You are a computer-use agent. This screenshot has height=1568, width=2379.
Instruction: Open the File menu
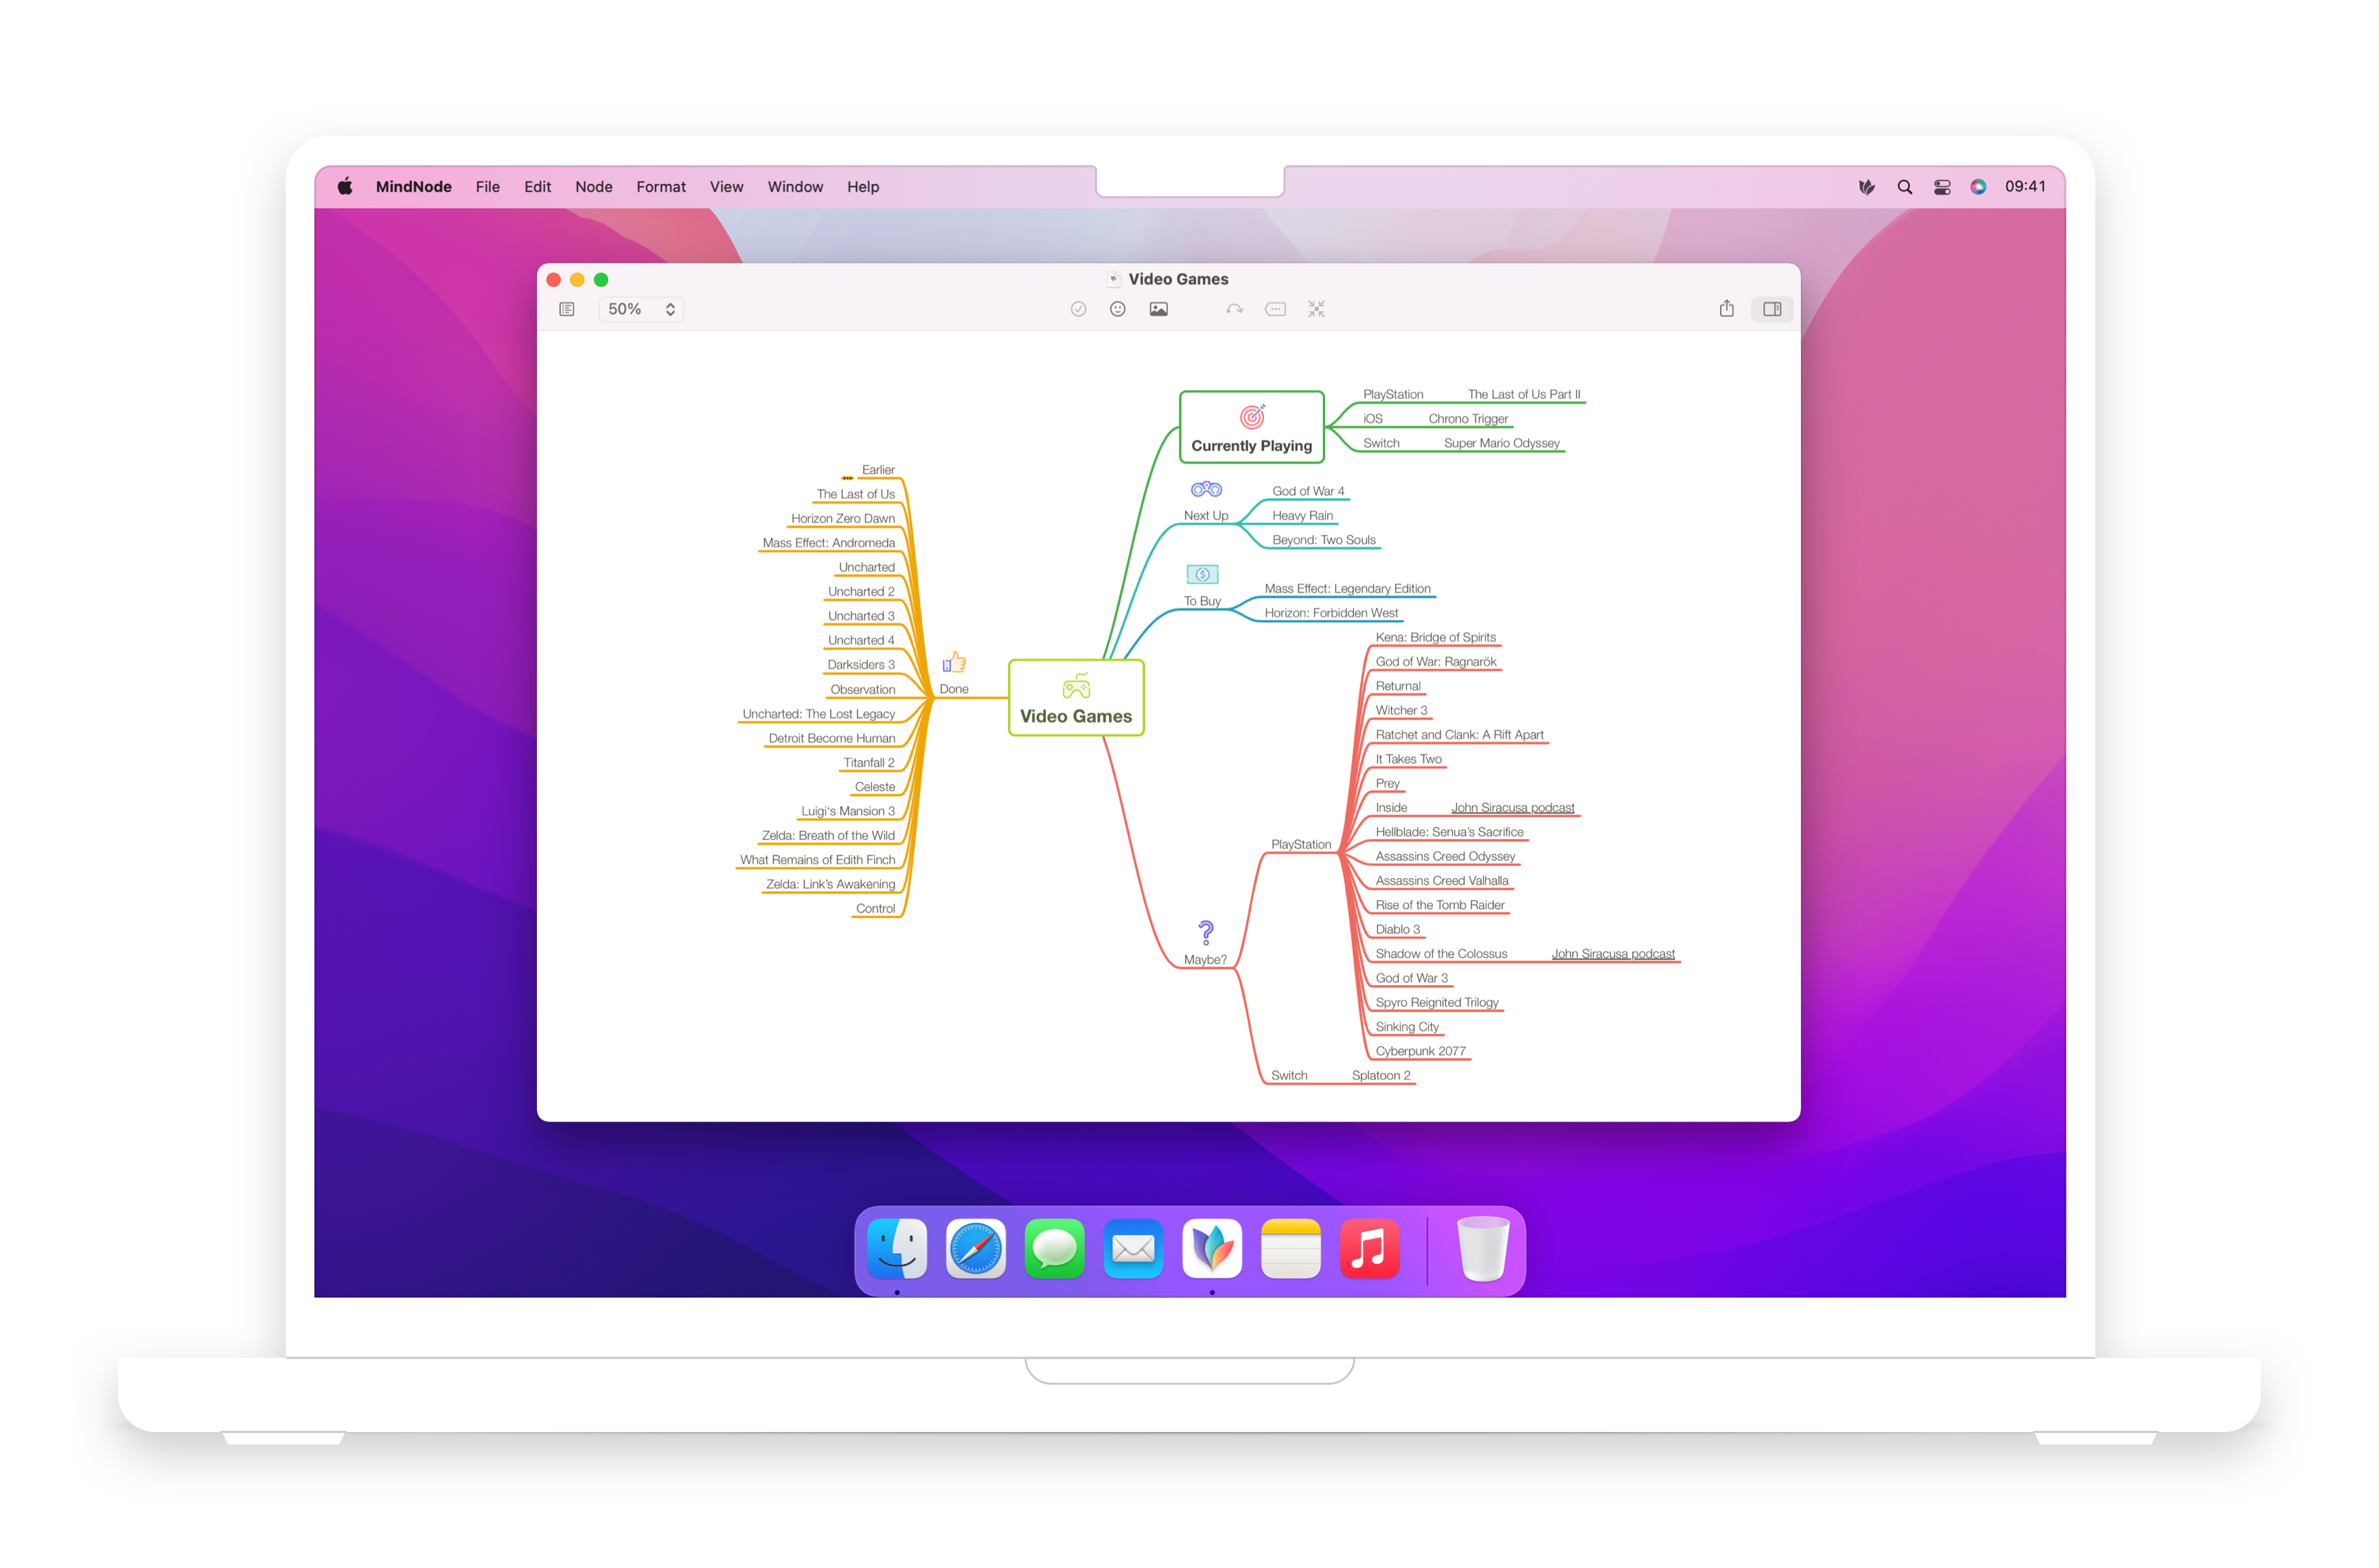click(488, 187)
